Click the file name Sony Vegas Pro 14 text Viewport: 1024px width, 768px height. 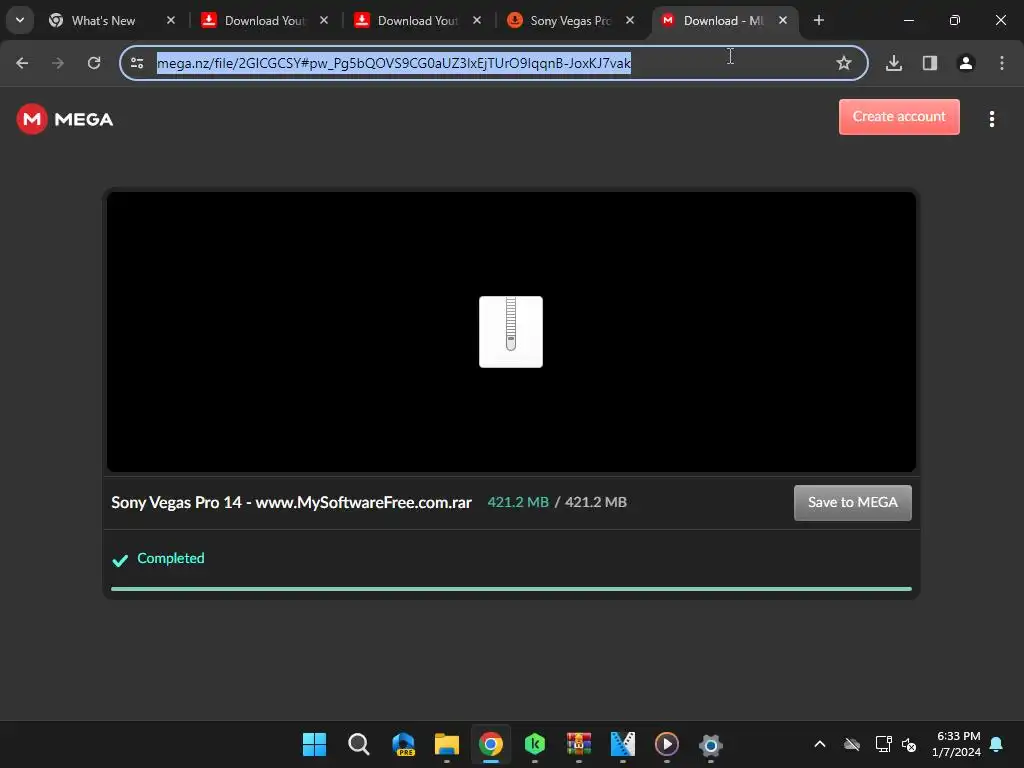(x=291, y=502)
